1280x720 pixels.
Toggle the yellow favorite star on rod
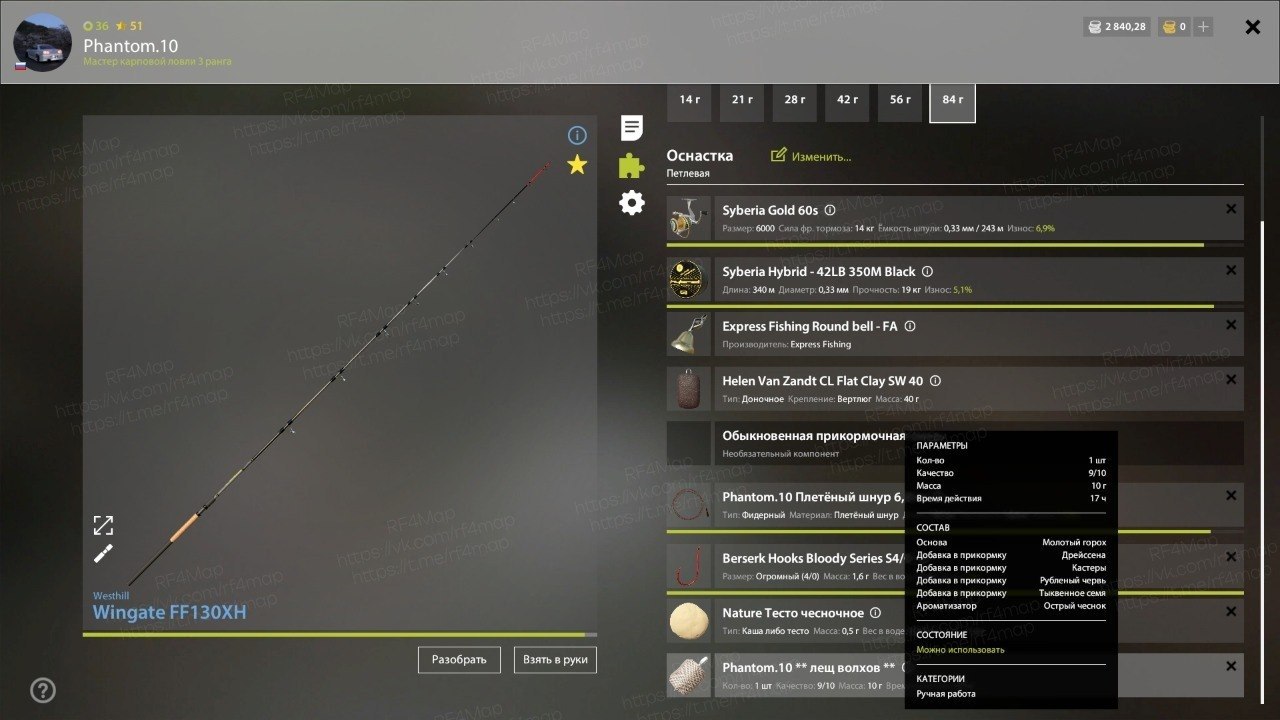click(577, 165)
